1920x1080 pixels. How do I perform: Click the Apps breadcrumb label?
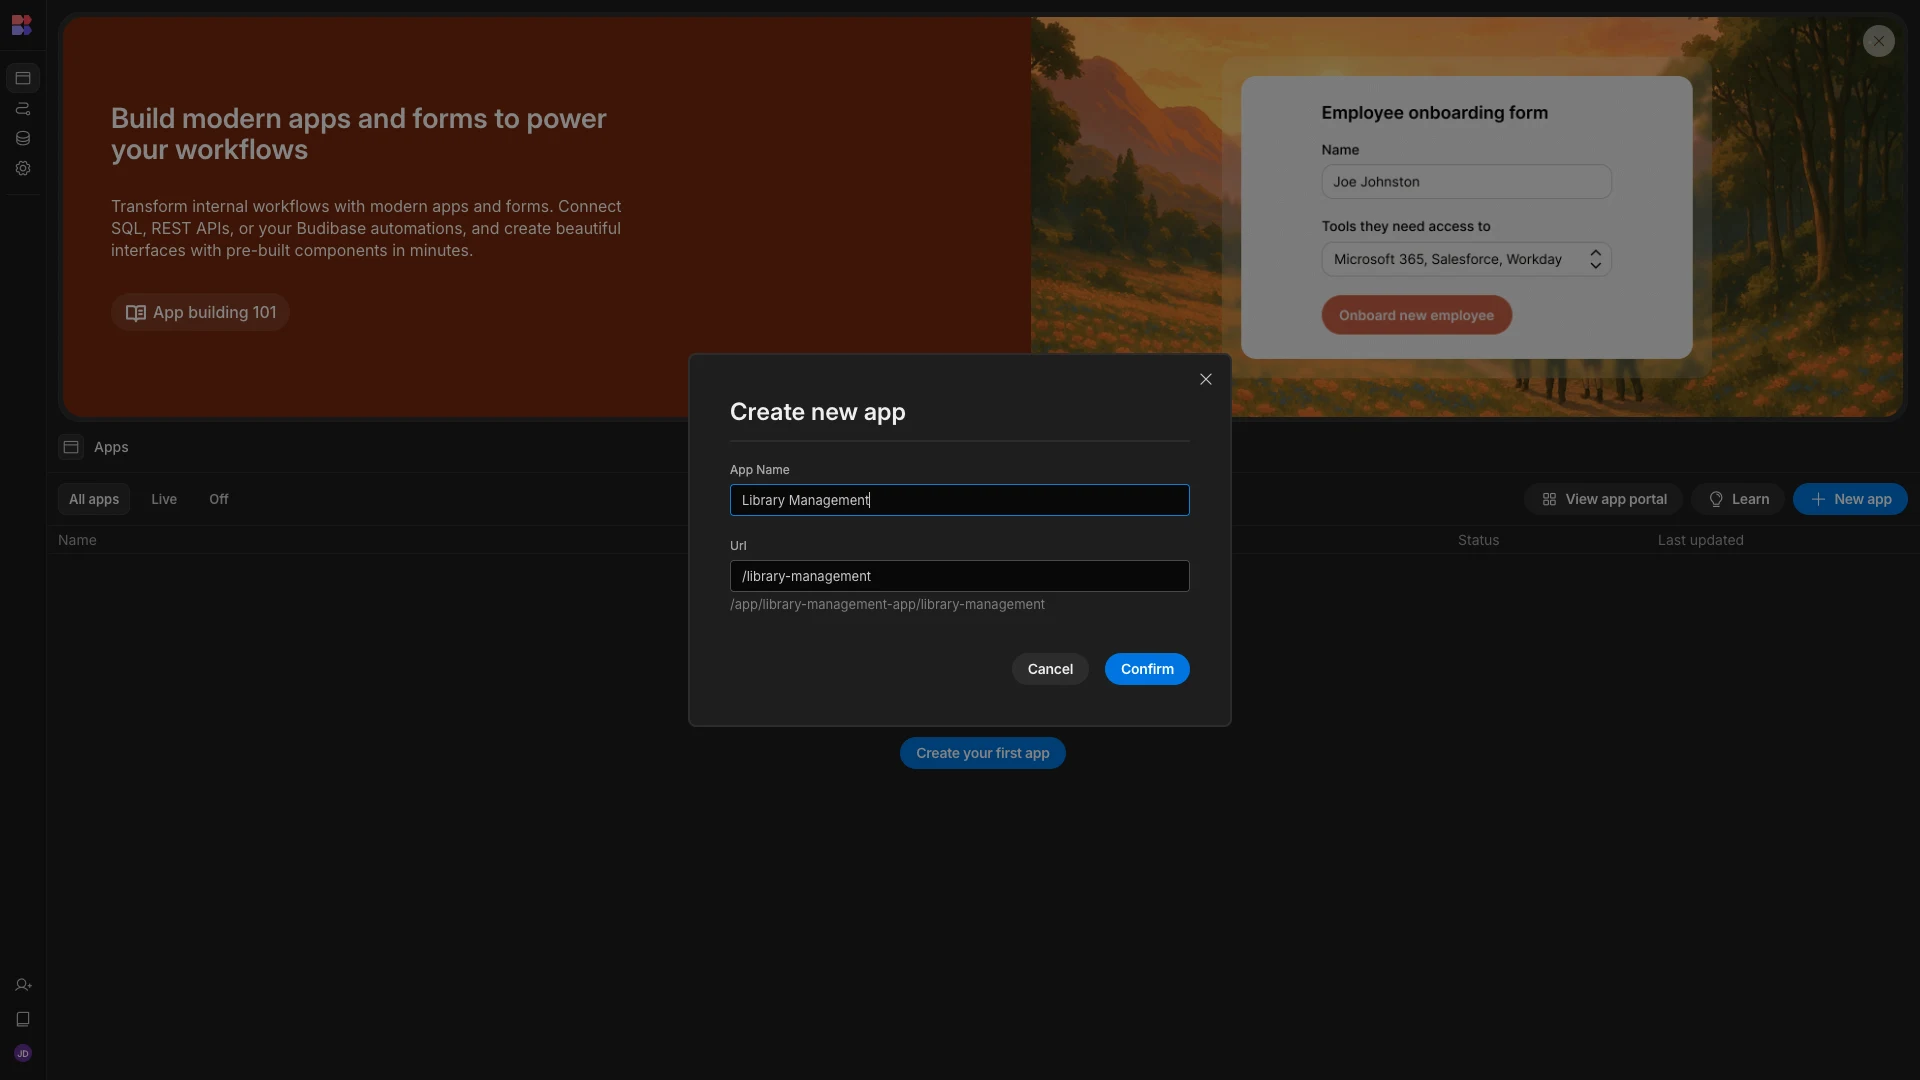point(111,447)
